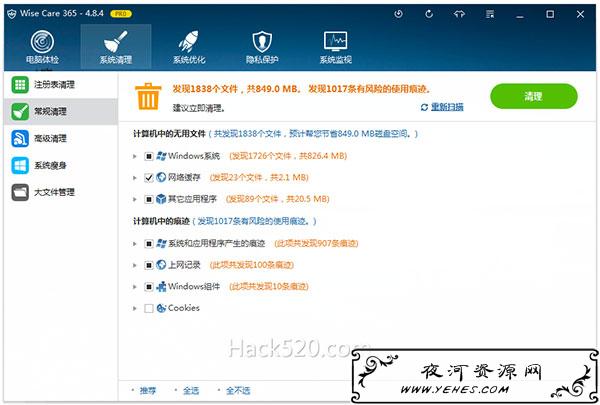Toggle the 其它应用程序 checkbox
600x405 pixels.
pos(149,199)
